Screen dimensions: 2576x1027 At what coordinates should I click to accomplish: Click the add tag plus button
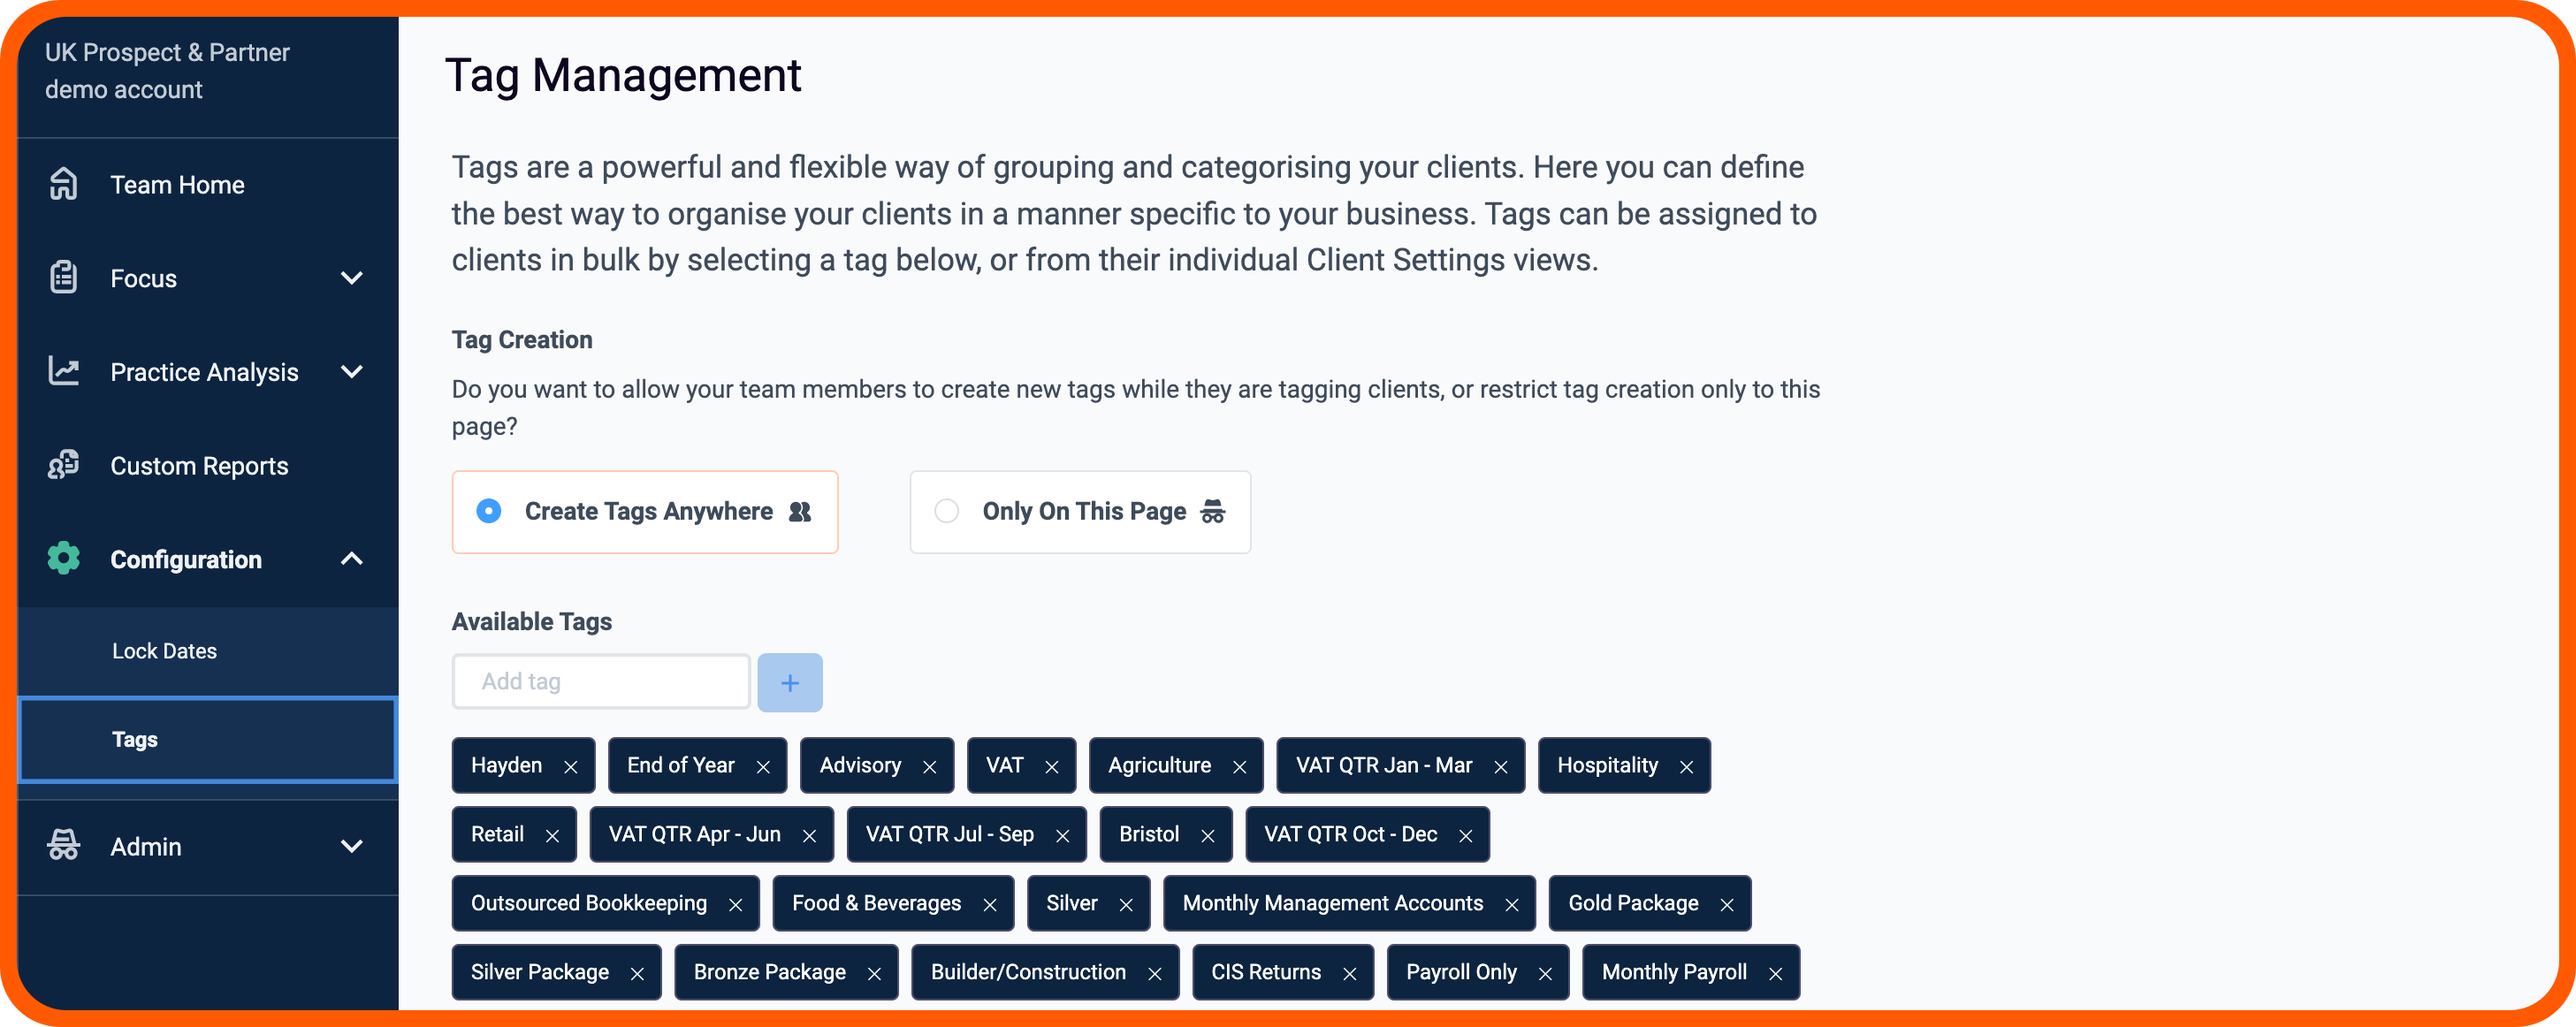click(789, 682)
